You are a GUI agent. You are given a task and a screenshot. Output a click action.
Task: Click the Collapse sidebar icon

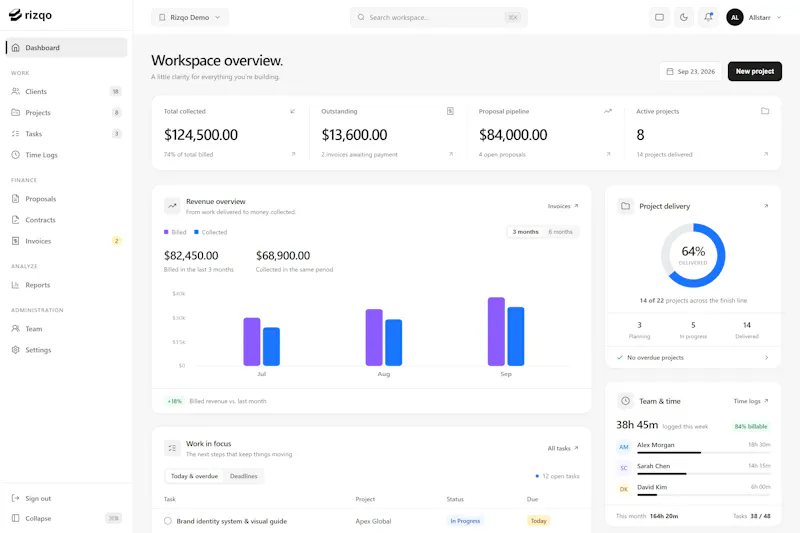coord(15,518)
